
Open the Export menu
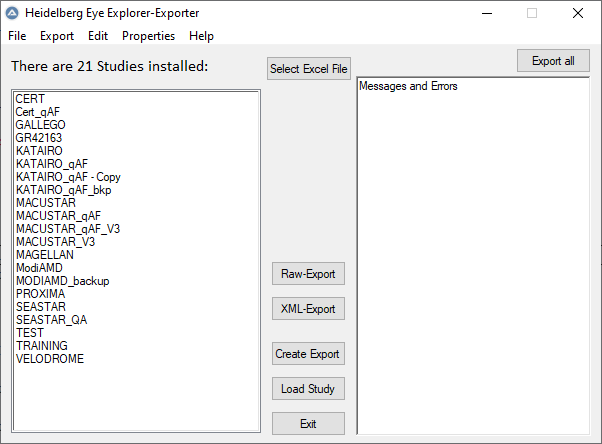tap(57, 36)
